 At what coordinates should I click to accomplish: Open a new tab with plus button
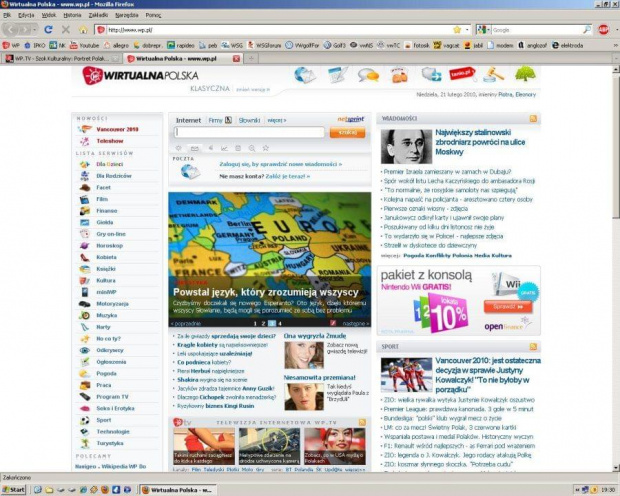click(251, 59)
